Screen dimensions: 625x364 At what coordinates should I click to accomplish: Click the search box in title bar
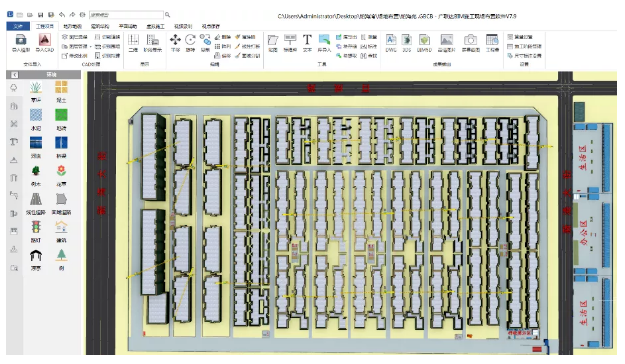(126, 15)
